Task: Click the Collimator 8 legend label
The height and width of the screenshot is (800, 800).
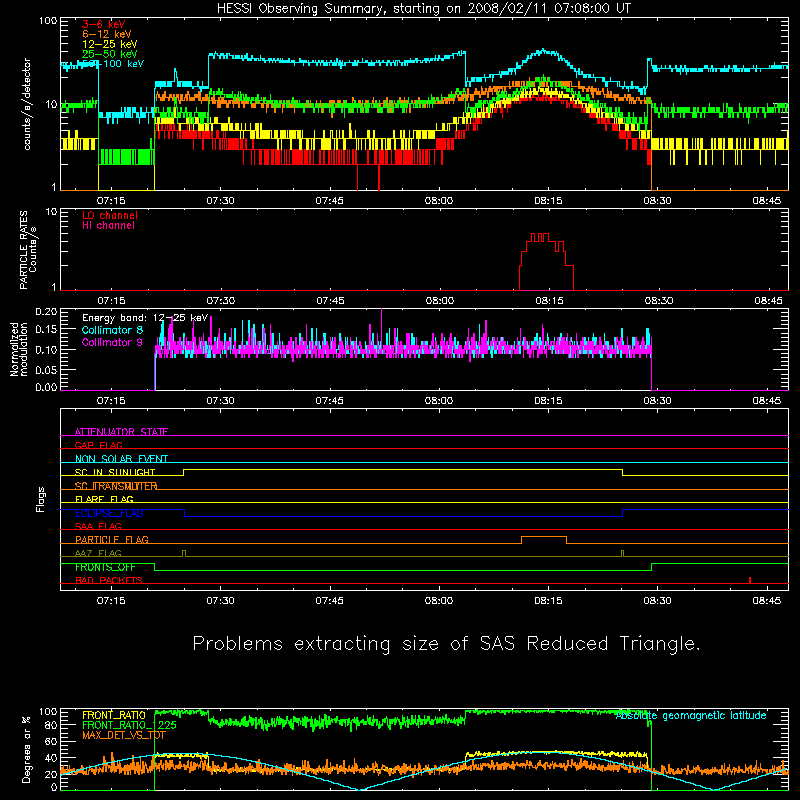Action: (x=112, y=330)
